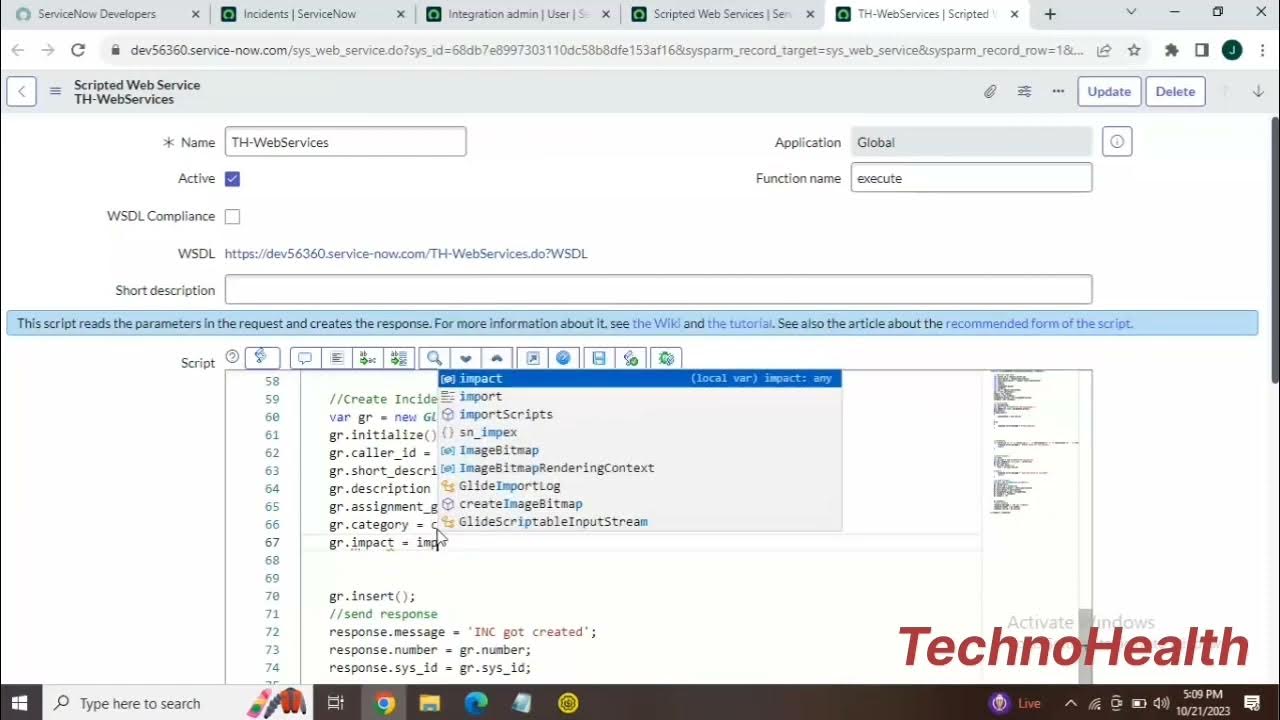Screen dimensions: 1280x720
Task: Select the 'impact' autocomplete suggestion
Action: coord(640,378)
